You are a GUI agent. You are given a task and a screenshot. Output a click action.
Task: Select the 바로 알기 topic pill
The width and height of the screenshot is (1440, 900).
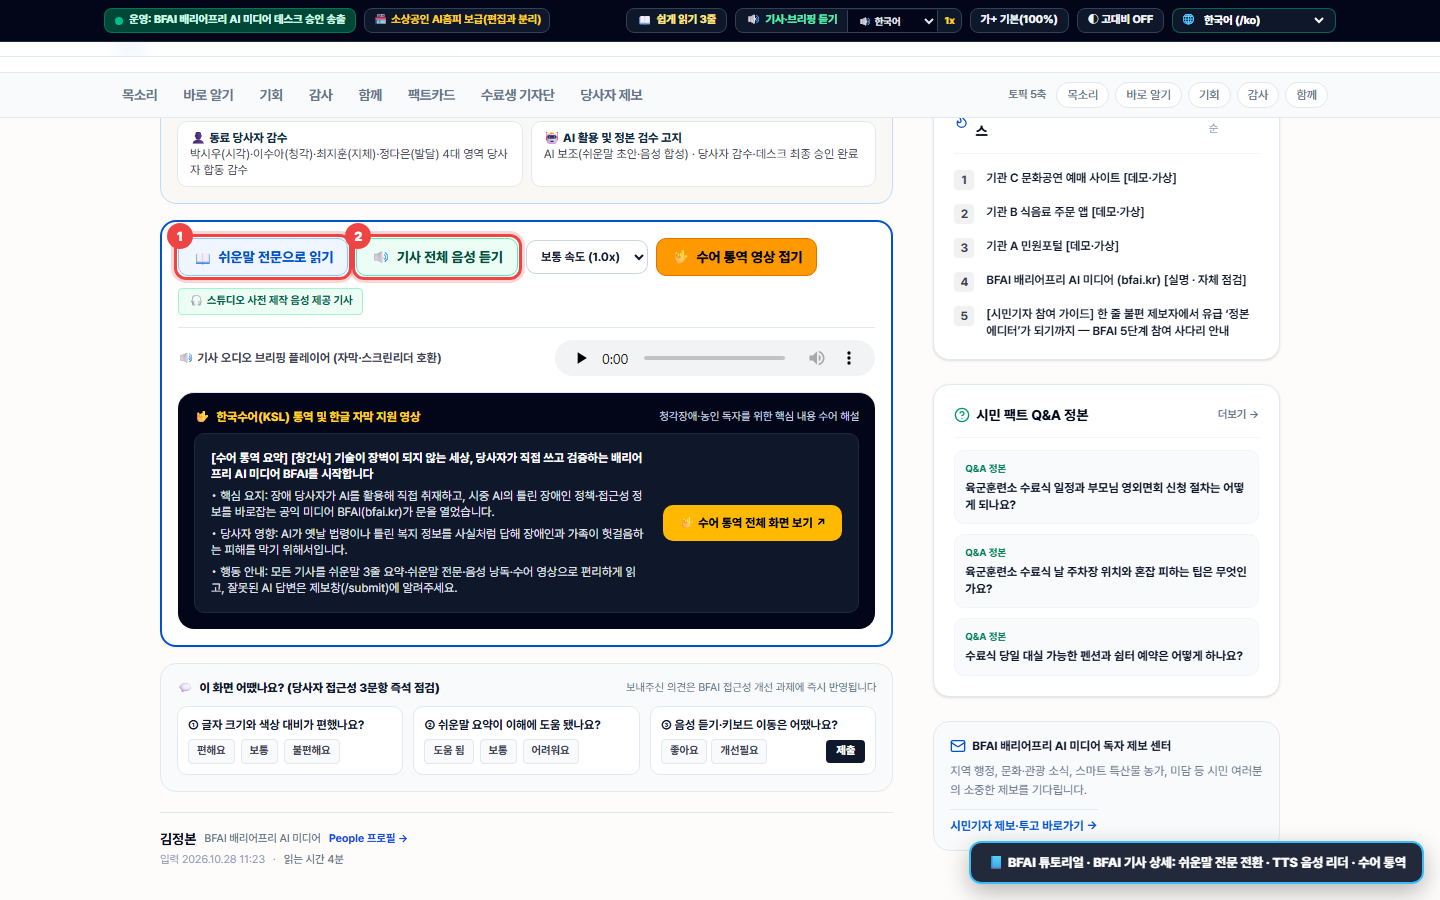pos(1148,95)
